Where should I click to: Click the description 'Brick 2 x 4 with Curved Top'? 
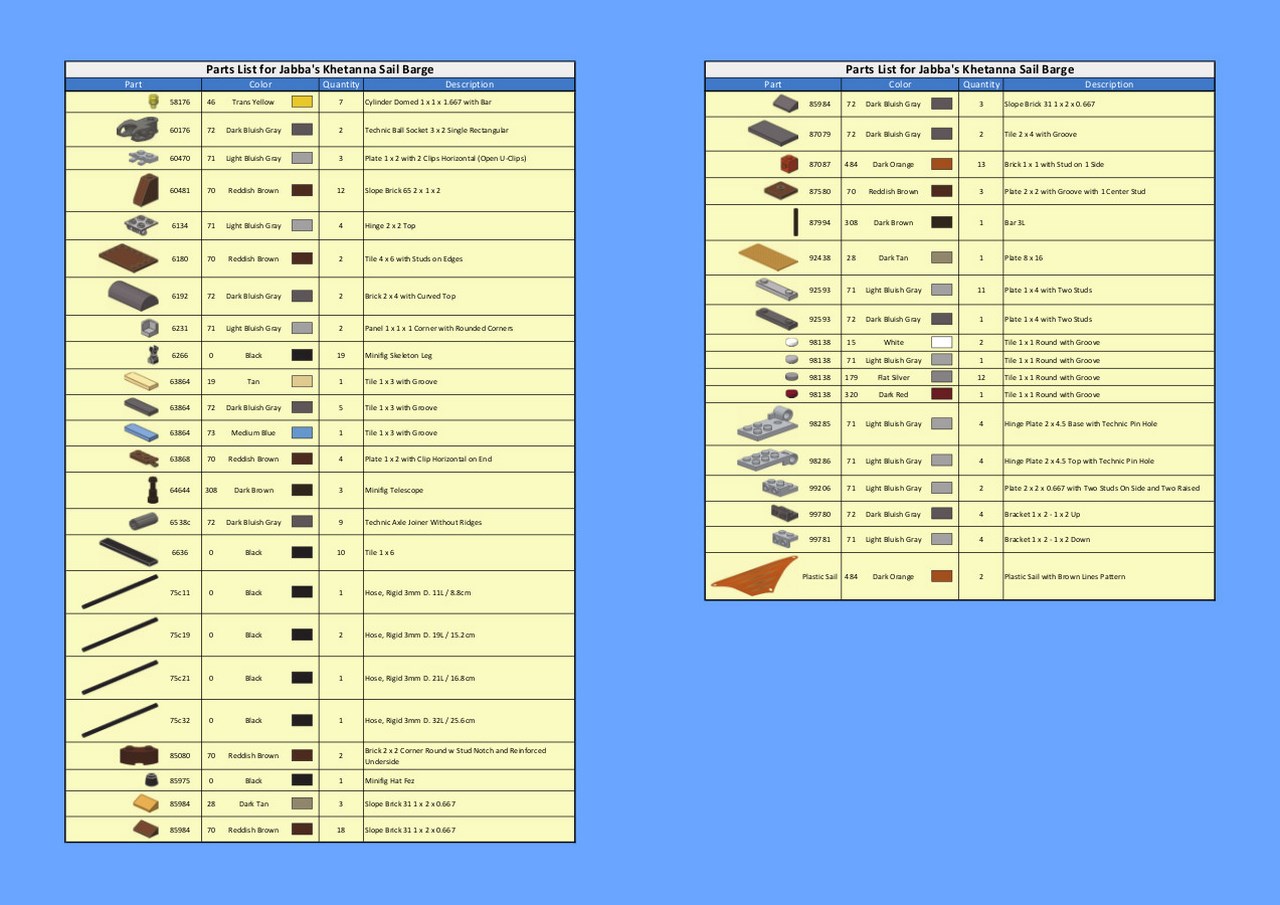pos(410,296)
